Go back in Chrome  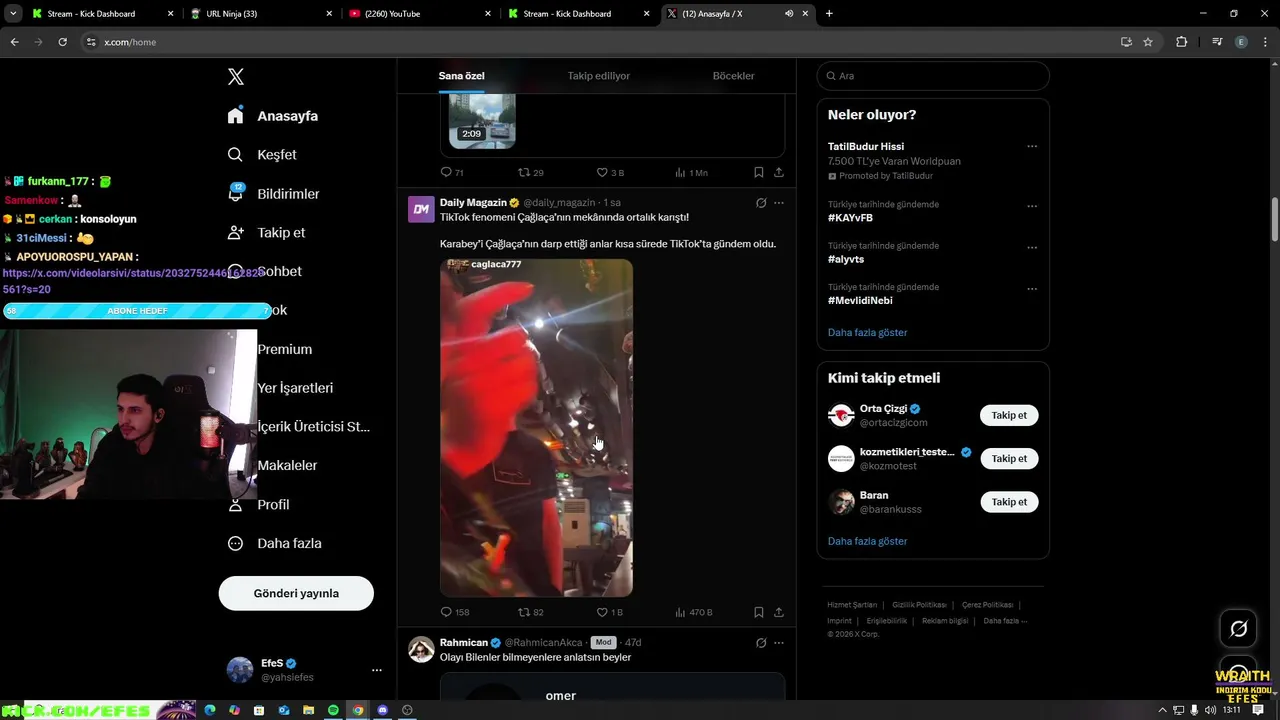click(14, 42)
